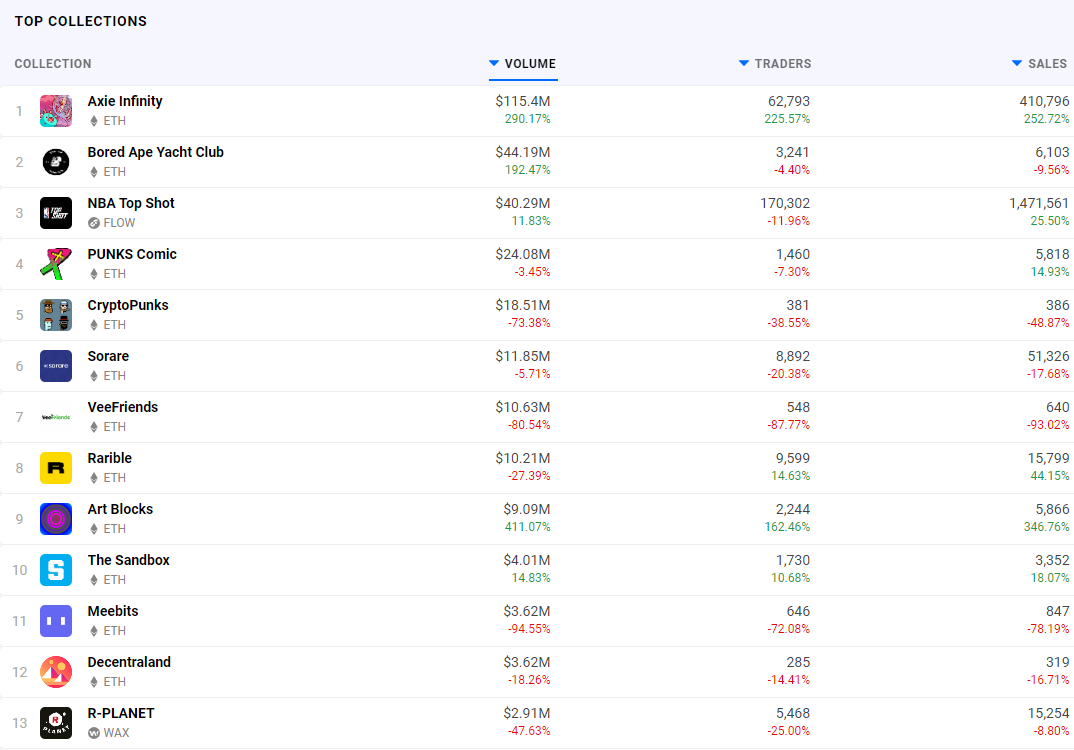Open the Bored Ape Yacht Club link
Viewport: 1074px width, 750px height.
[x=155, y=152]
